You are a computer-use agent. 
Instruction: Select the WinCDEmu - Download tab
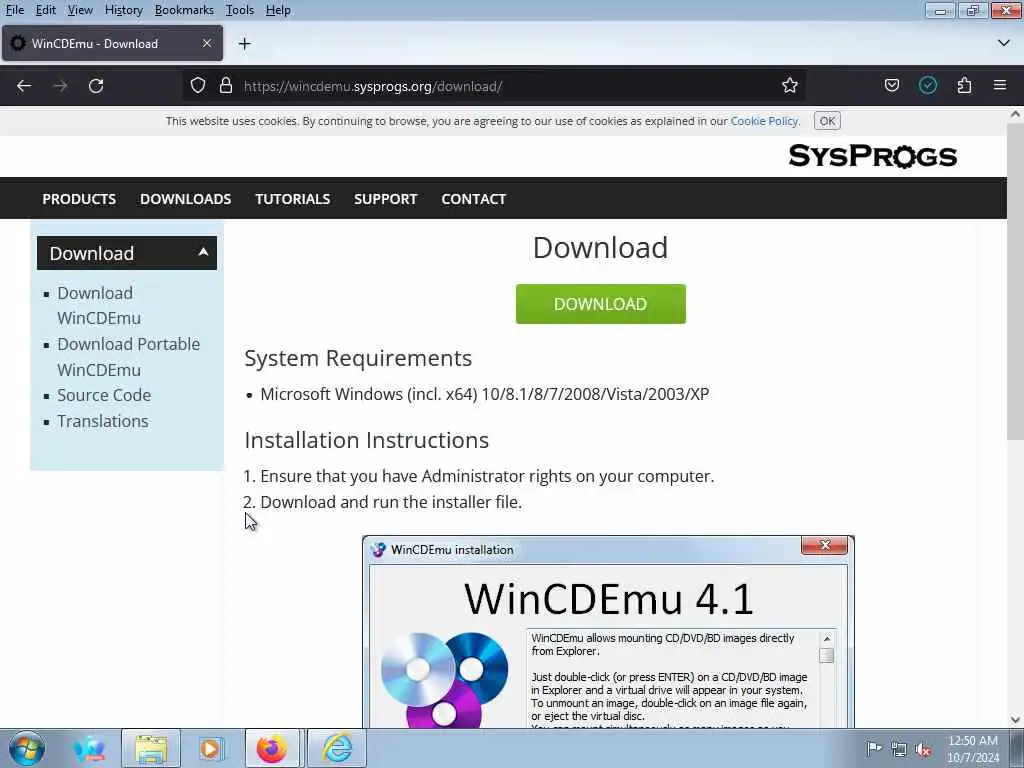112,43
